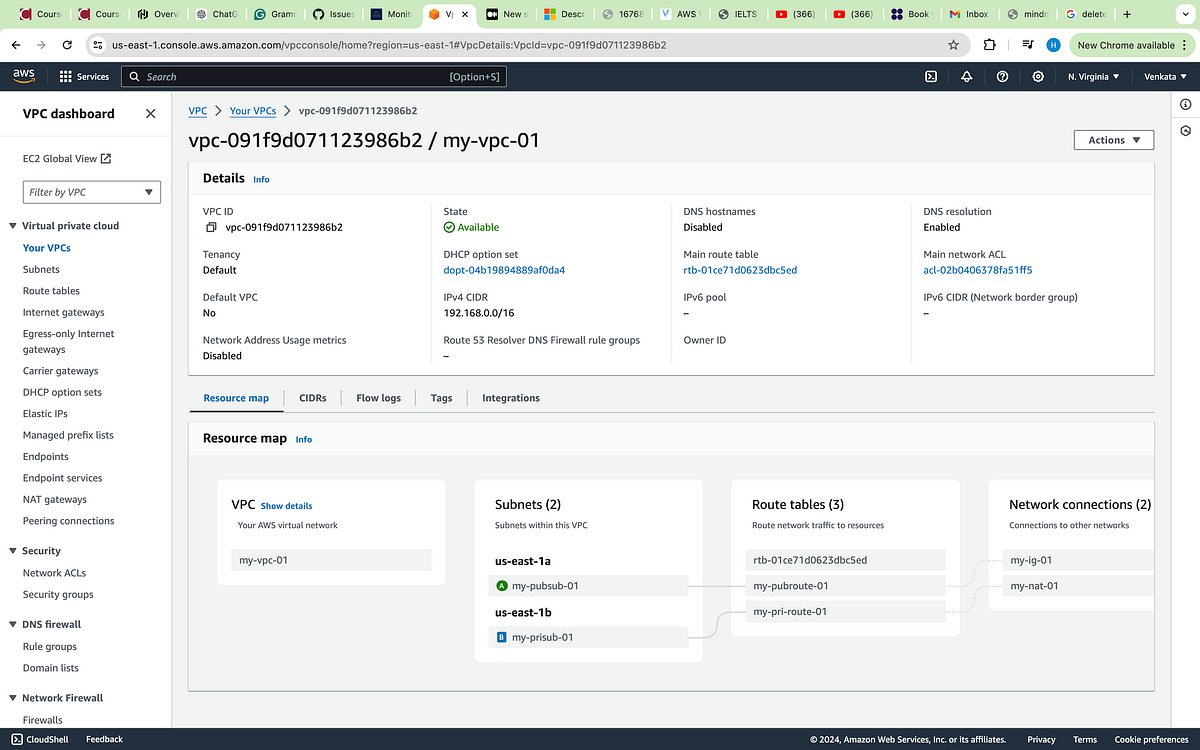Open AWS help via the question mark icon

(x=1002, y=76)
